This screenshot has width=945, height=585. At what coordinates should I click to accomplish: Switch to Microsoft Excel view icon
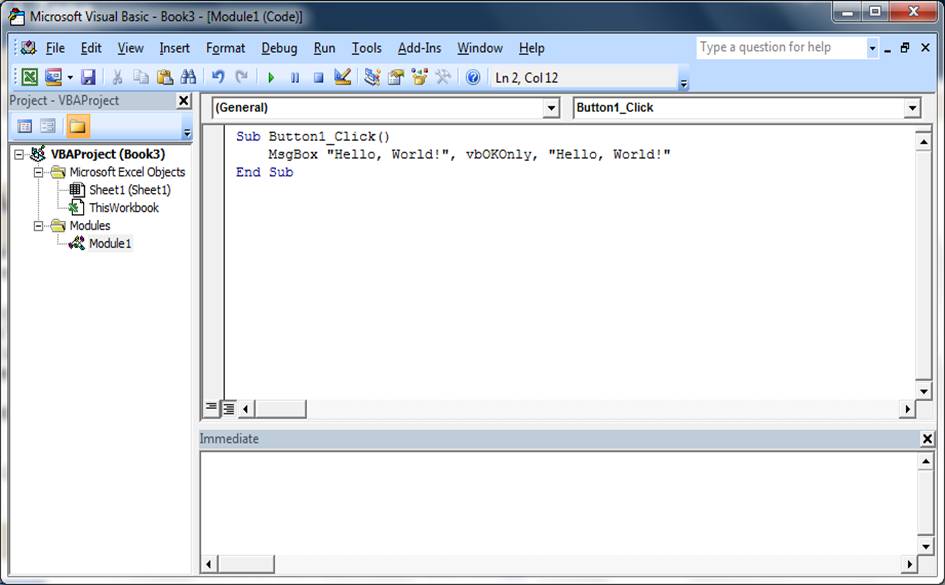point(30,77)
